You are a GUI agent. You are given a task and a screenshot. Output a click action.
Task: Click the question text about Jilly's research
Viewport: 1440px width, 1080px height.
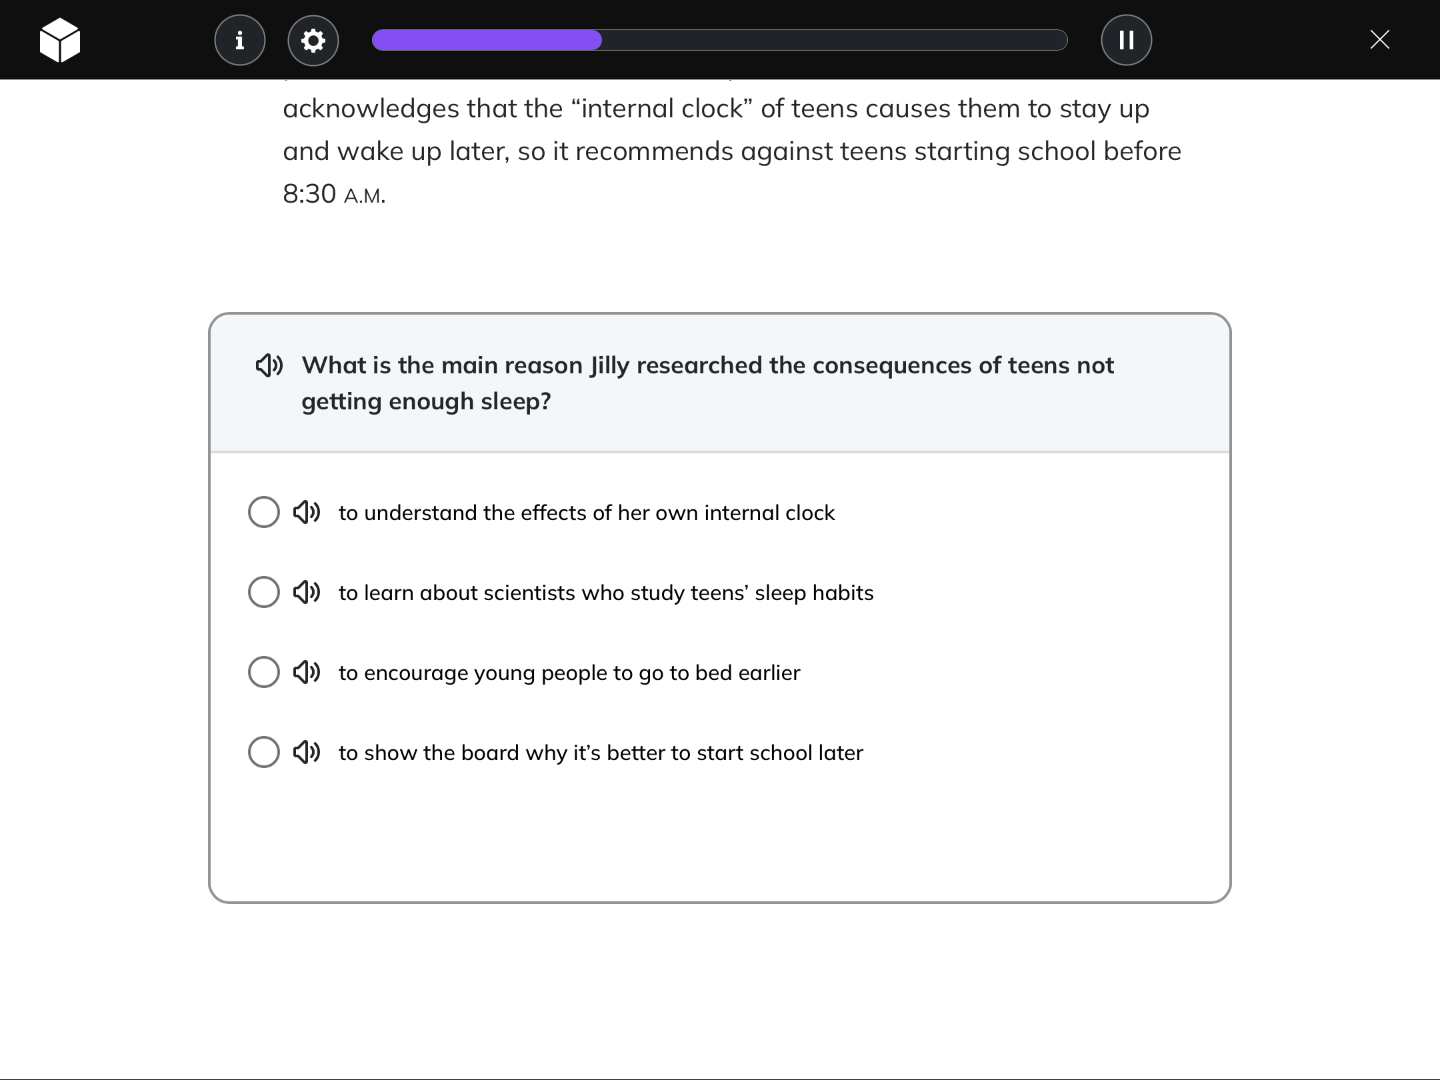[x=707, y=383]
